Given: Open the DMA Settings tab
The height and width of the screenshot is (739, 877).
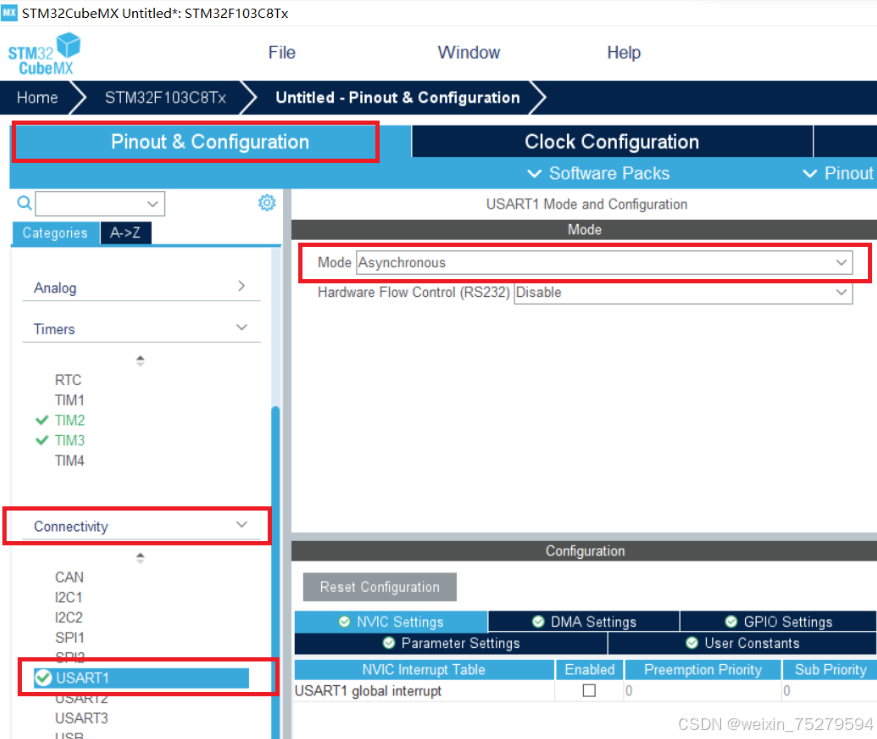Looking at the screenshot, I should pyautogui.click(x=584, y=622).
